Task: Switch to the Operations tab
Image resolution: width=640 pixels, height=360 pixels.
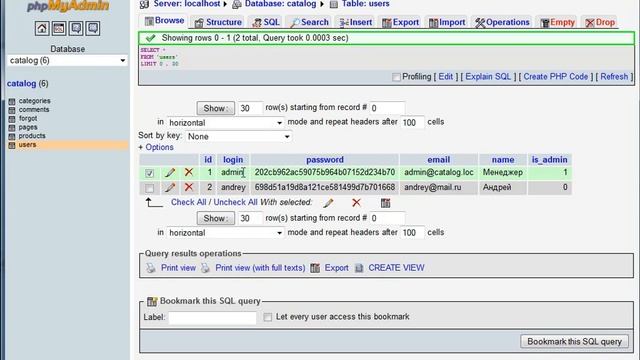Action: (502, 22)
